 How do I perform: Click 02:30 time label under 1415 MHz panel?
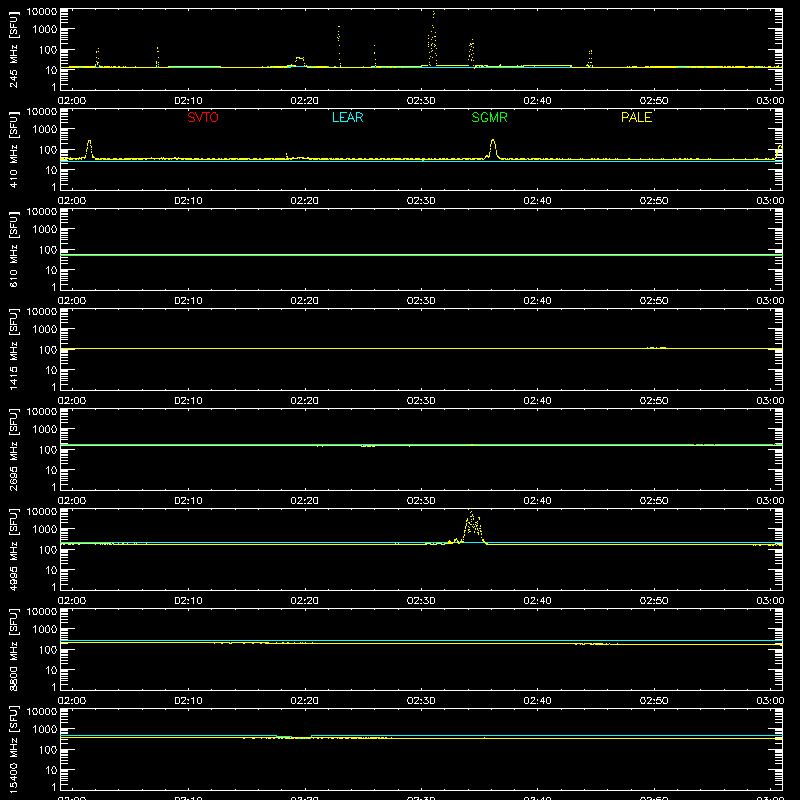tap(421, 401)
